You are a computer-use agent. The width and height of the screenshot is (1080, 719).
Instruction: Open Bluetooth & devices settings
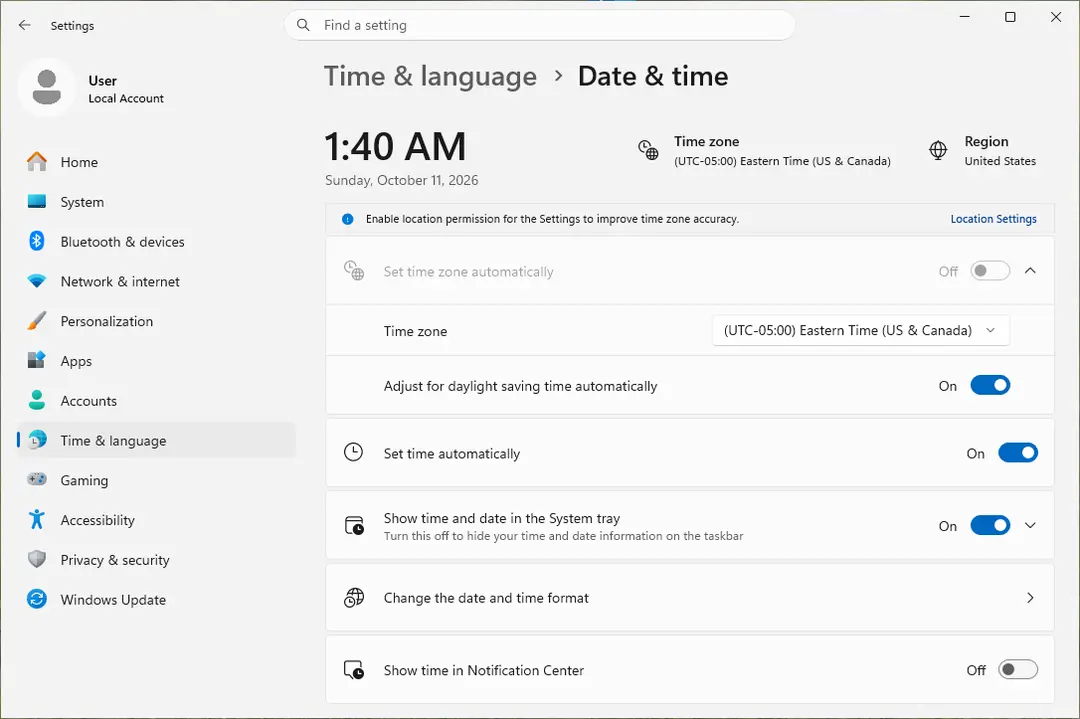[x=156, y=242]
